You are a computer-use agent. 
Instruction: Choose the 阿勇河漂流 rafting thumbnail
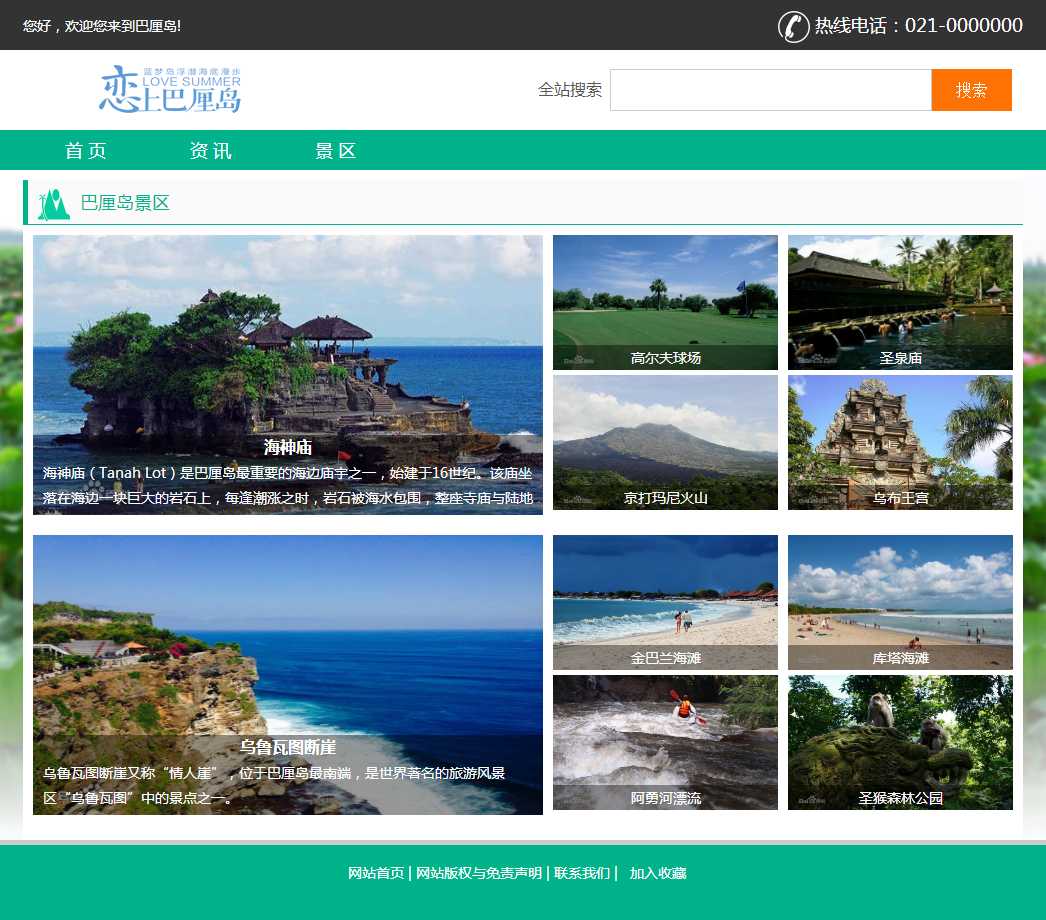[665, 742]
